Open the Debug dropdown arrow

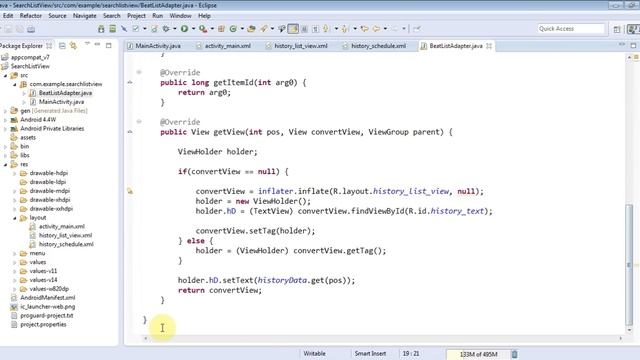click(174, 29)
